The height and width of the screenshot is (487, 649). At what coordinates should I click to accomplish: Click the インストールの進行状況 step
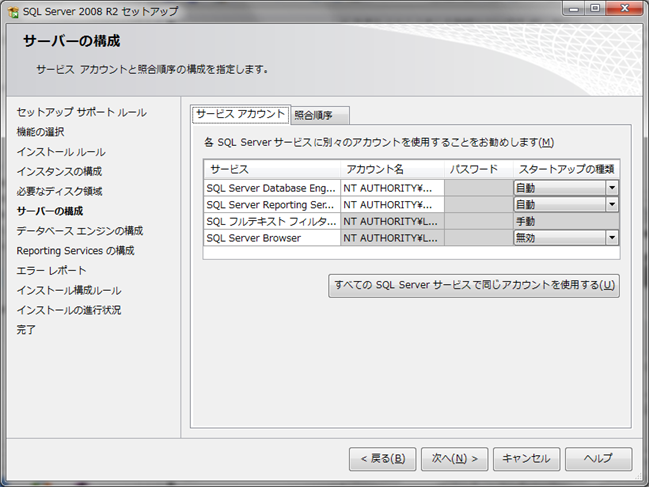(x=69, y=310)
